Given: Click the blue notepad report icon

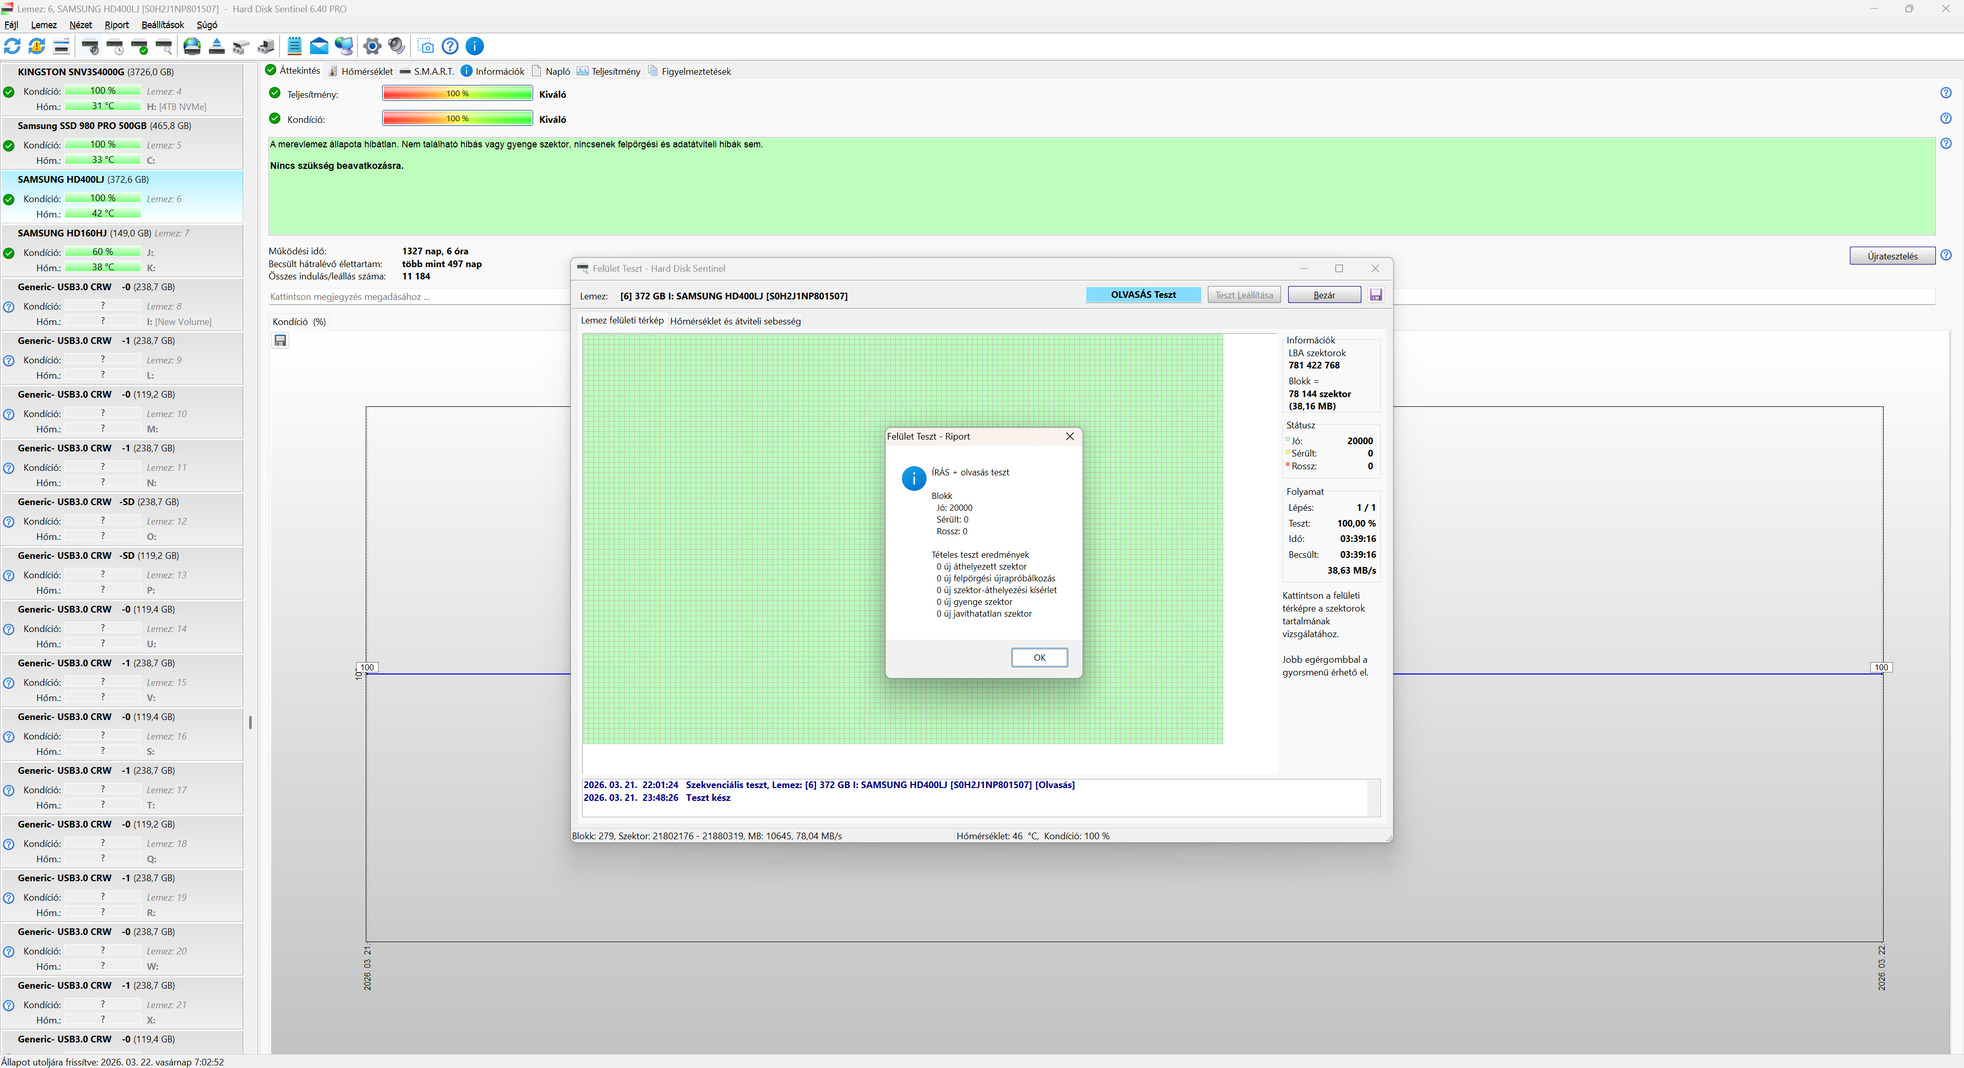Looking at the screenshot, I should (x=294, y=46).
